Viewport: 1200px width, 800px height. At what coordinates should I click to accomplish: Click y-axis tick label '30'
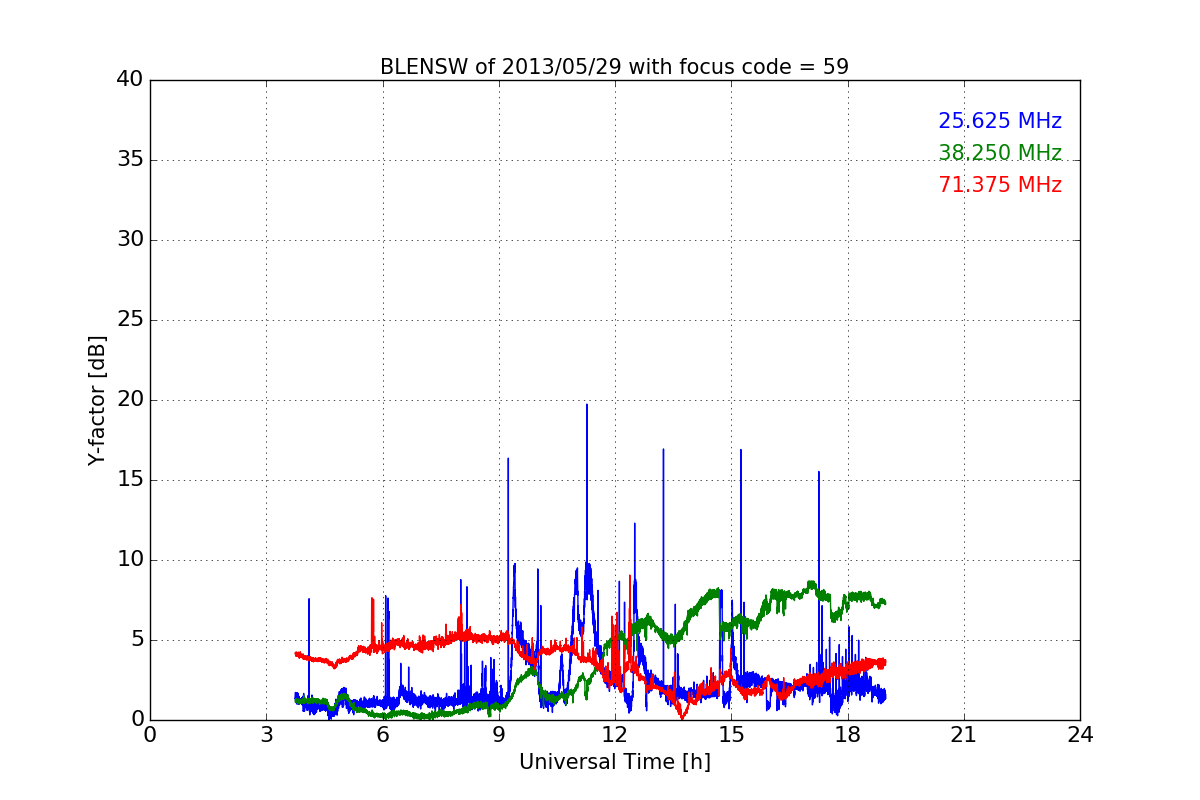click(130, 240)
